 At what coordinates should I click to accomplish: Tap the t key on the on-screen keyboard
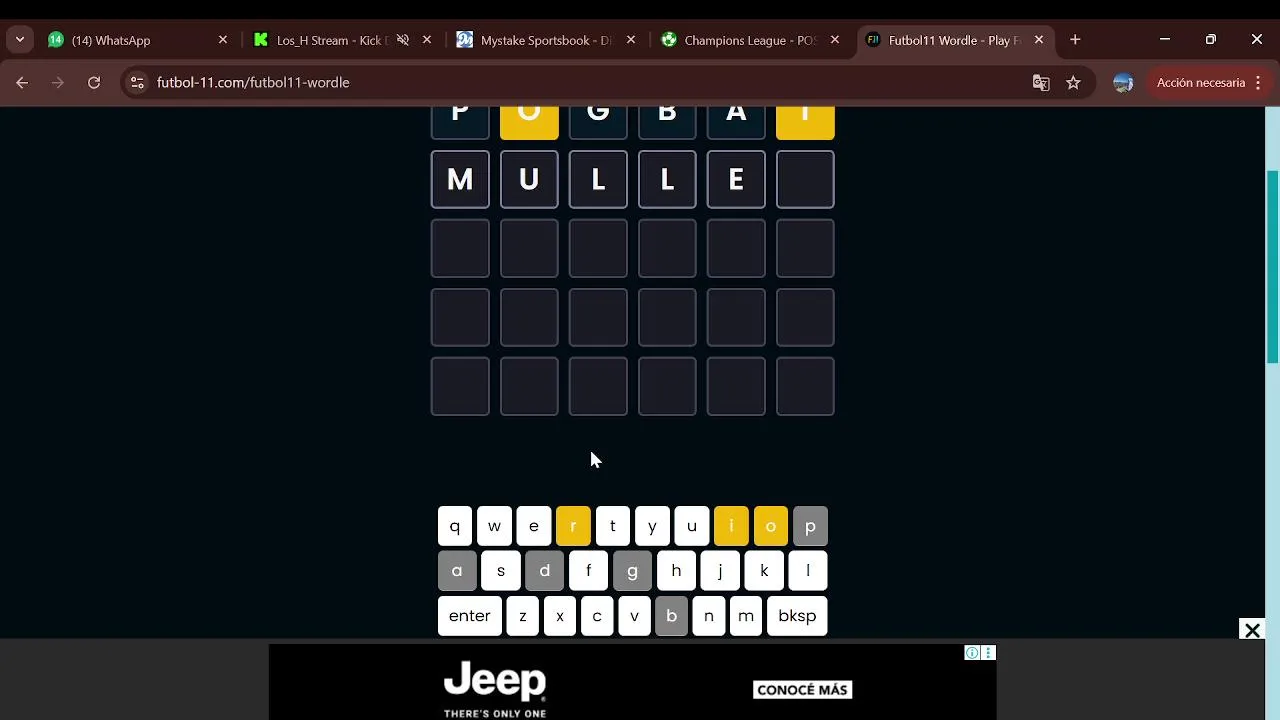tap(613, 526)
